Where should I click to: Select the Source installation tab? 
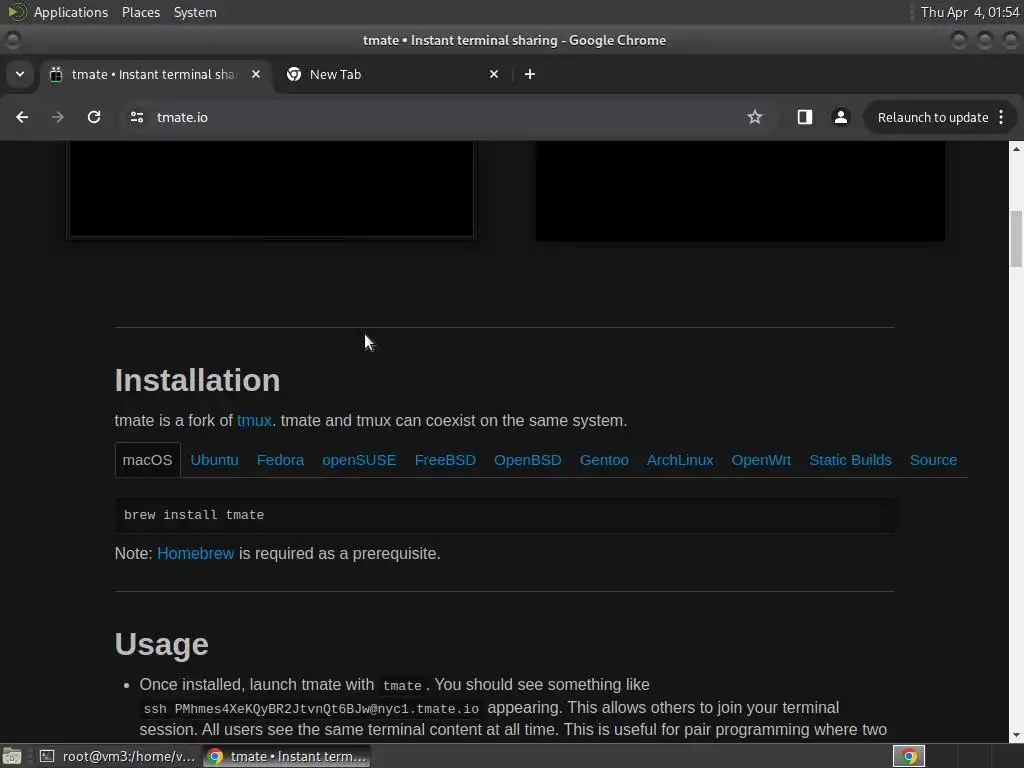[x=933, y=460]
